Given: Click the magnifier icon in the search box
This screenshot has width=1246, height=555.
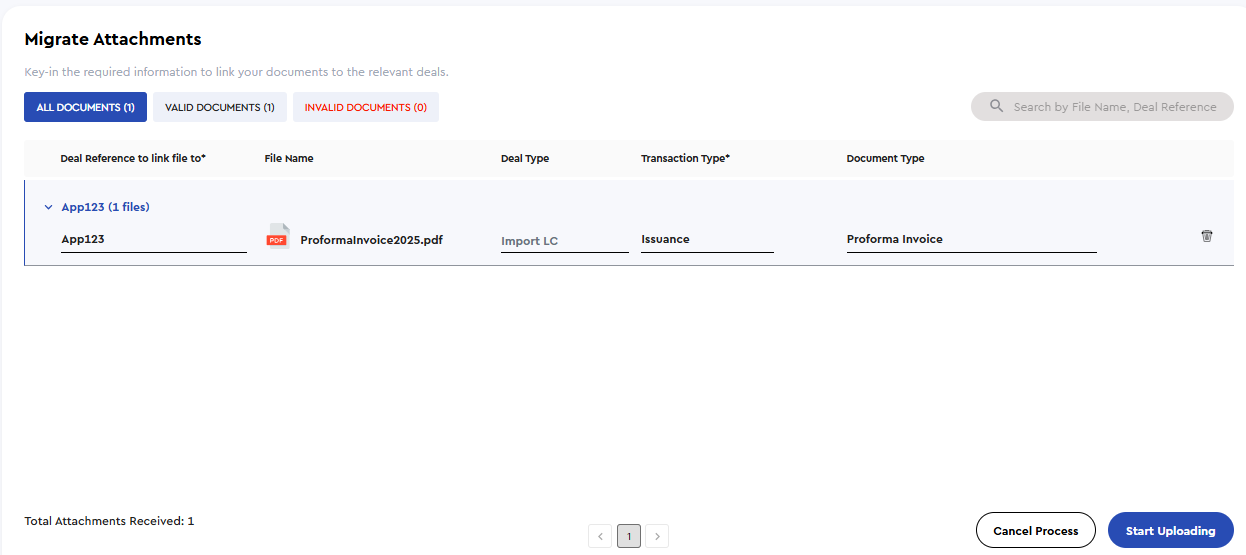Looking at the screenshot, I should click(x=996, y=106).
